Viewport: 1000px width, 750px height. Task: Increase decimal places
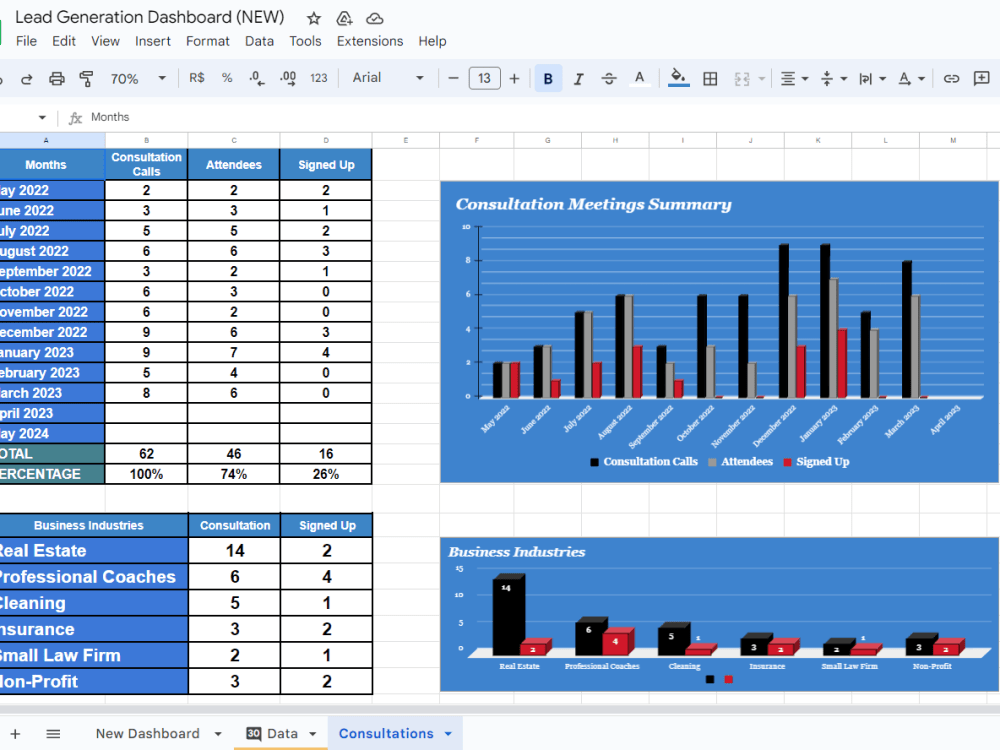click(288, 78)
